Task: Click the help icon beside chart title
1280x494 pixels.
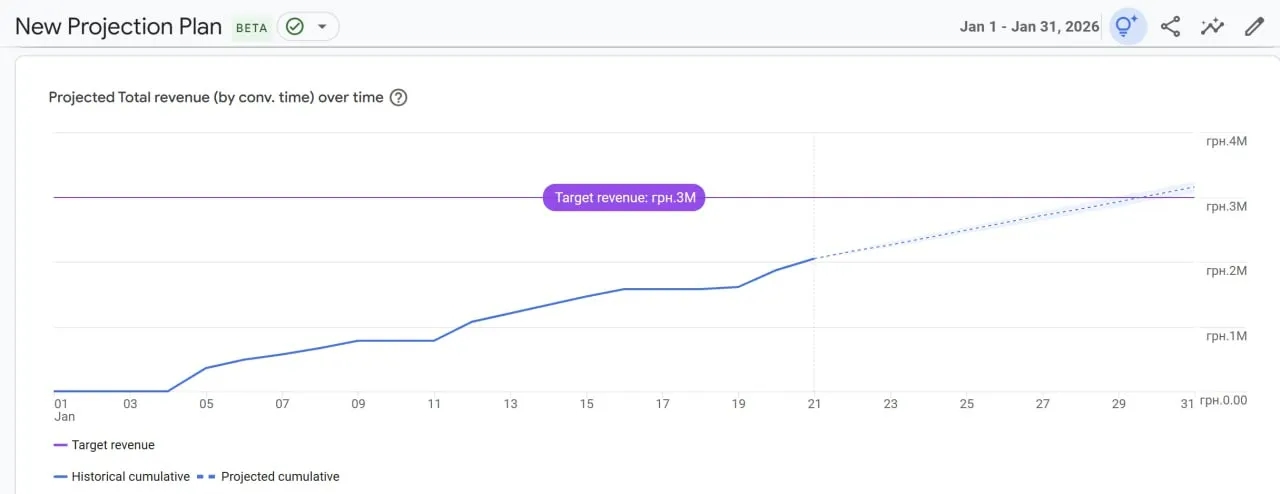Action: click(x=399, y=98)
